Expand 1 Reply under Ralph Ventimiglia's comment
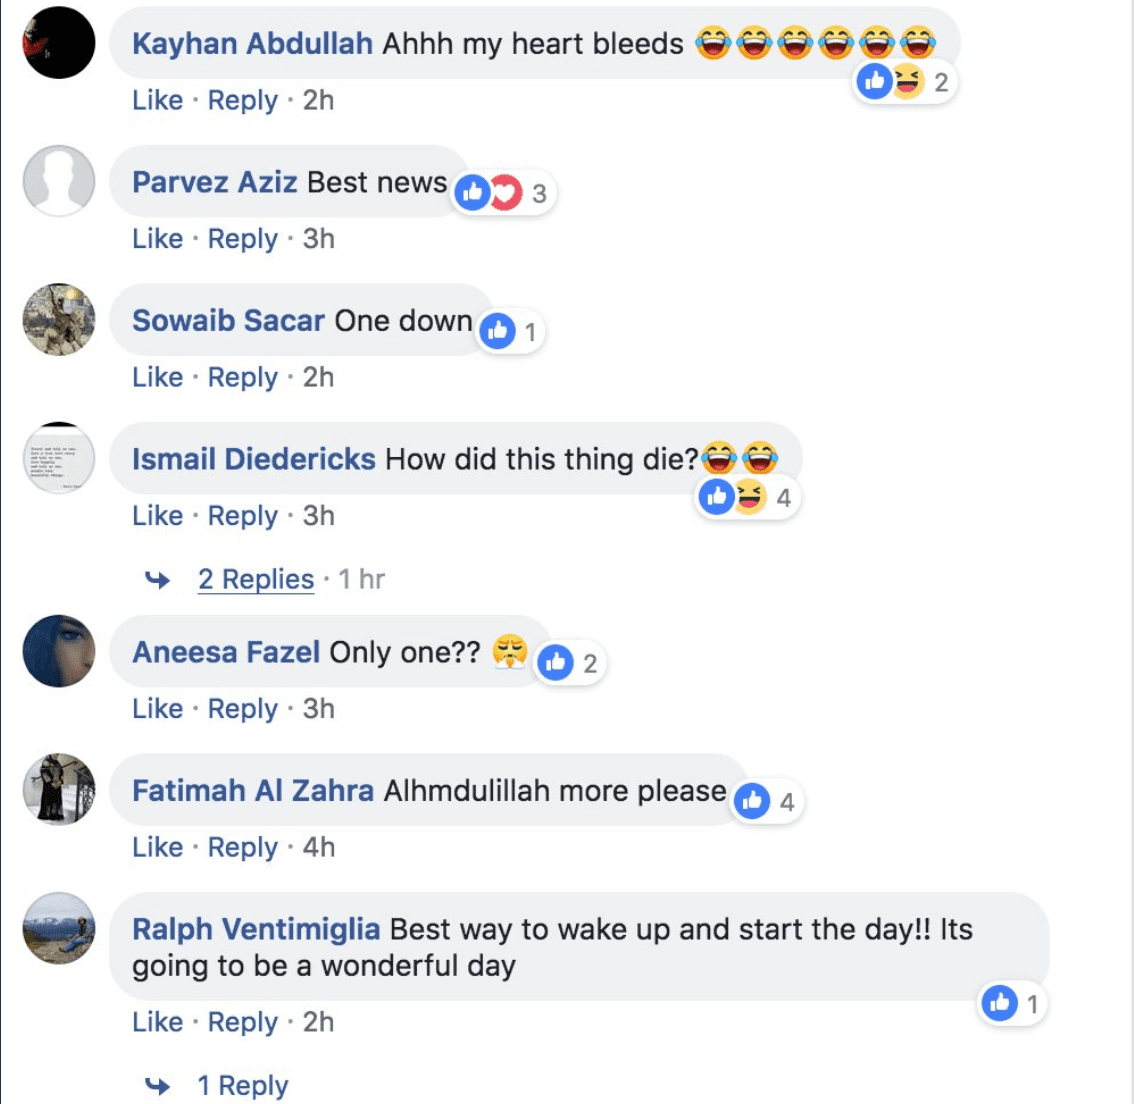Viewport: 1134px width, 1104px height. click(243, 1086)
